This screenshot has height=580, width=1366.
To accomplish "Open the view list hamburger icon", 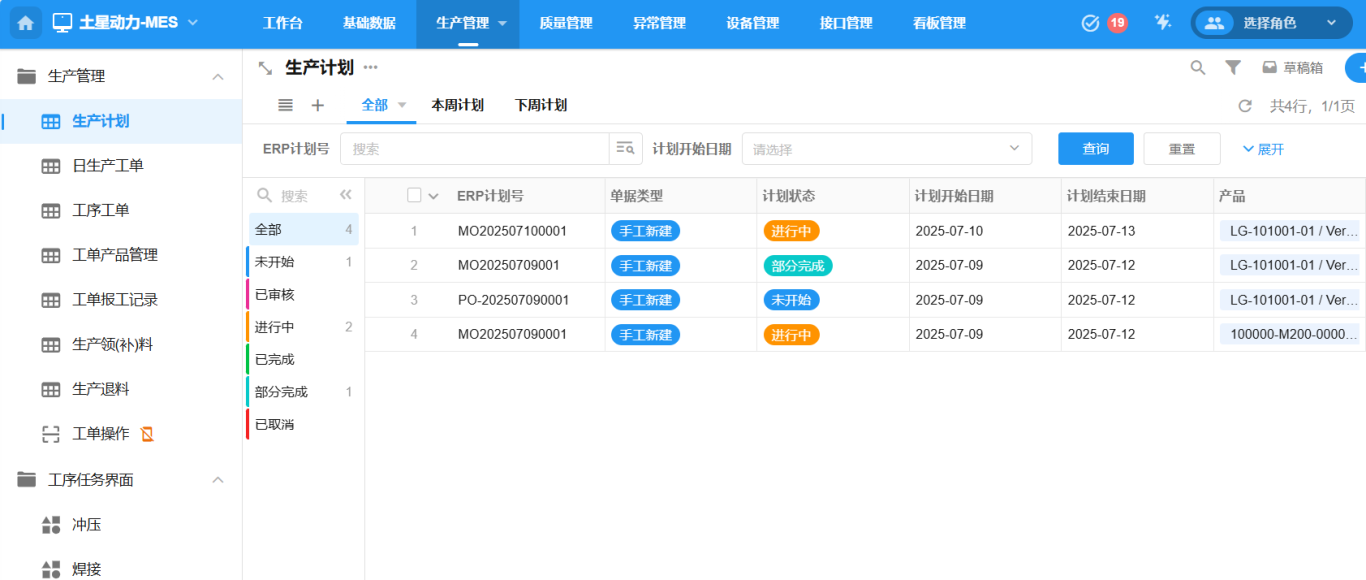I will 285,105.
